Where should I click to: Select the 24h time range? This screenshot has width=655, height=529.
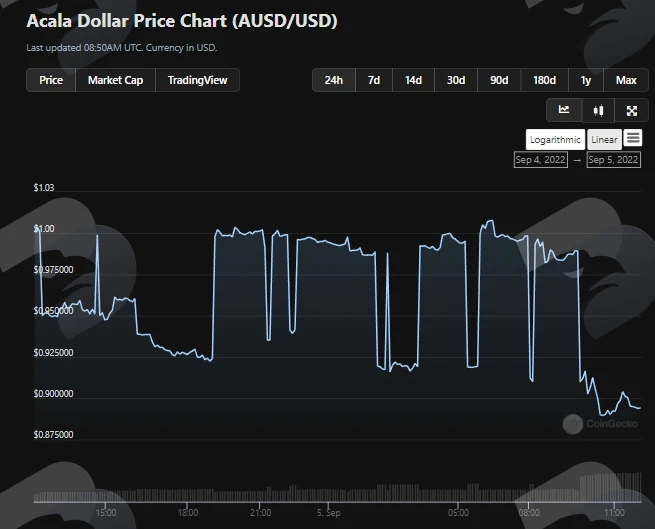coord(334,80)
